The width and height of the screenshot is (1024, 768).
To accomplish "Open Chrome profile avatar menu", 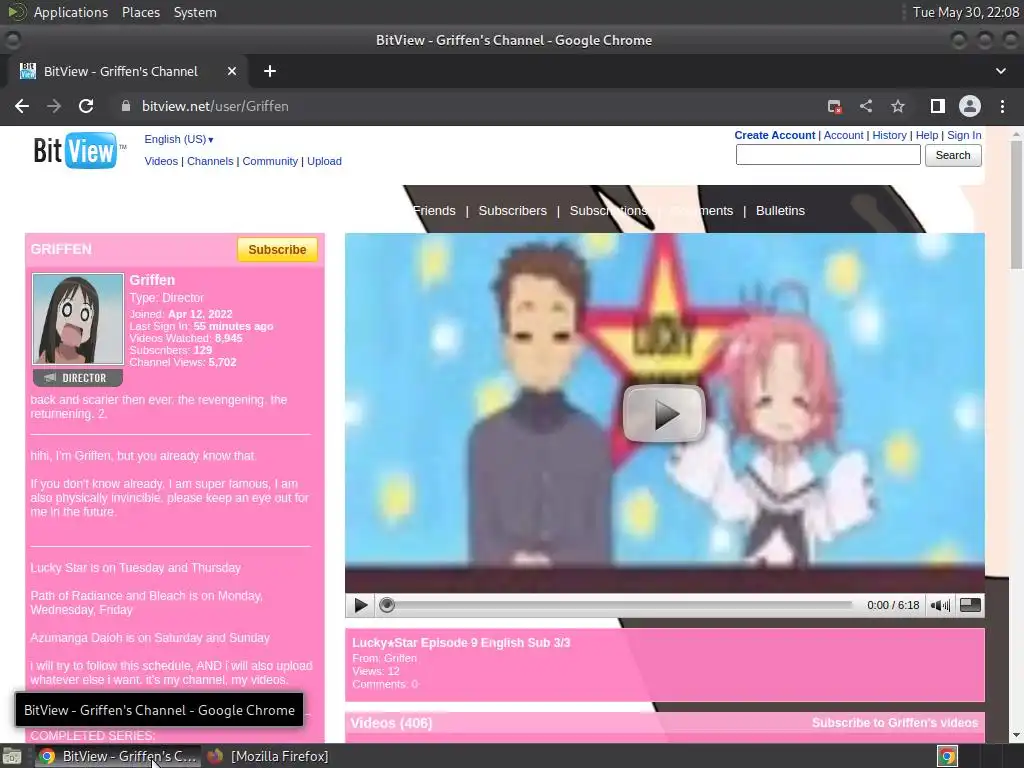I will coord(970,106).
